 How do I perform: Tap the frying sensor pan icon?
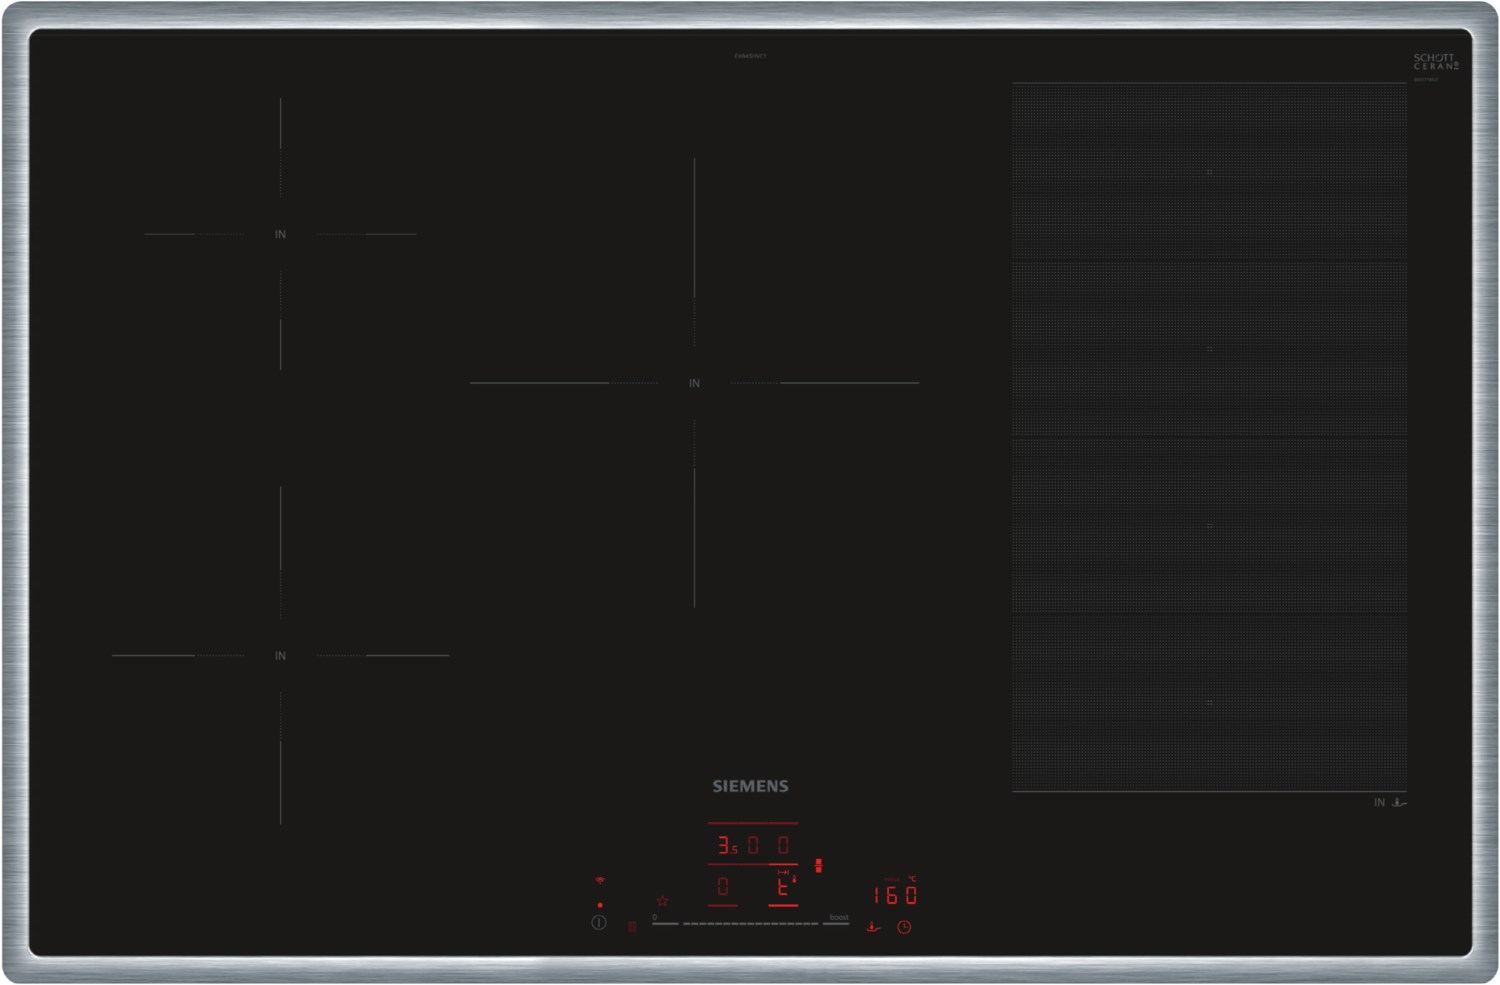[x=873, y=927]
